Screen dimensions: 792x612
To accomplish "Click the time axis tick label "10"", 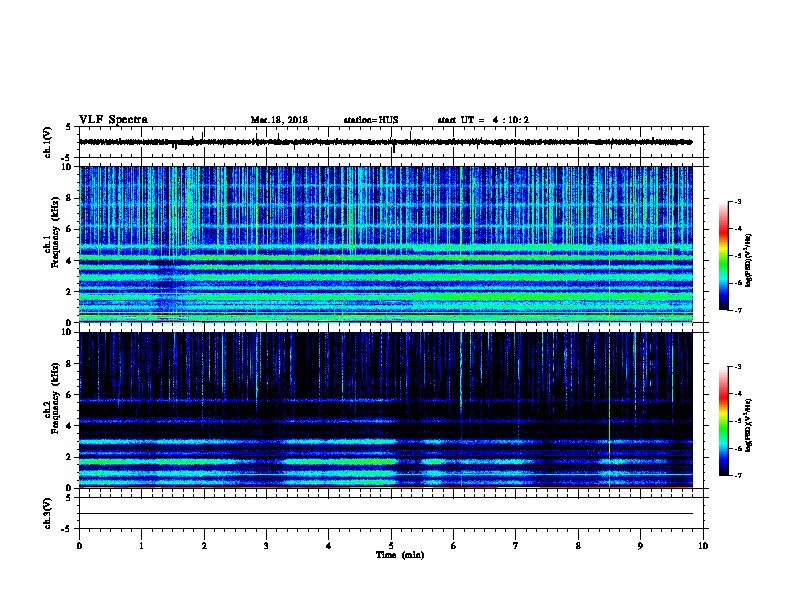I will [703, 546].
